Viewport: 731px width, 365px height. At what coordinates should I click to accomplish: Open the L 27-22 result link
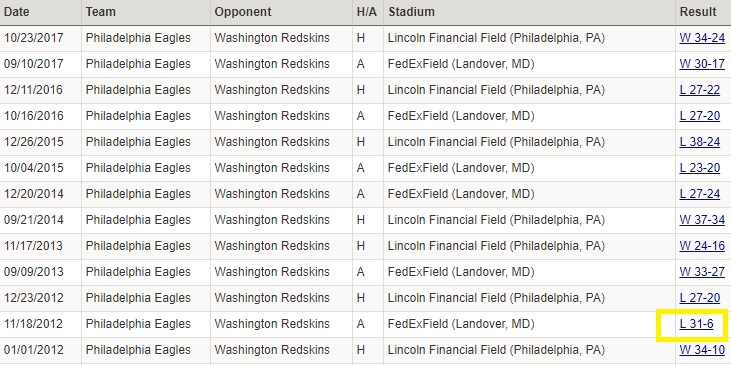tap(699, 90)
